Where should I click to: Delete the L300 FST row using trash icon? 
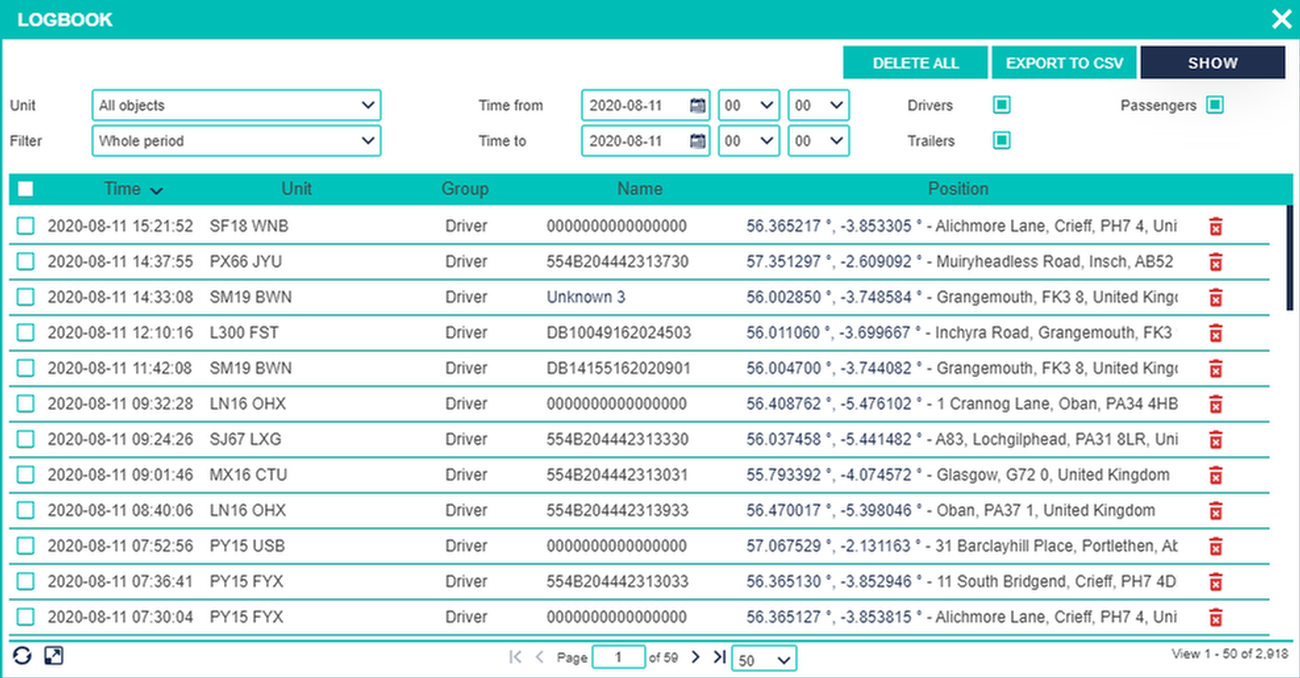coord(1216,332)
